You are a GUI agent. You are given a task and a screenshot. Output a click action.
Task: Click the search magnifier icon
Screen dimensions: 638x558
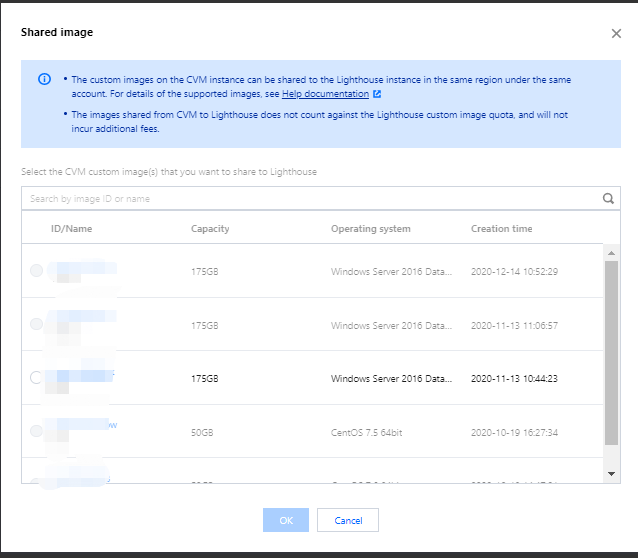coord(608,199)
